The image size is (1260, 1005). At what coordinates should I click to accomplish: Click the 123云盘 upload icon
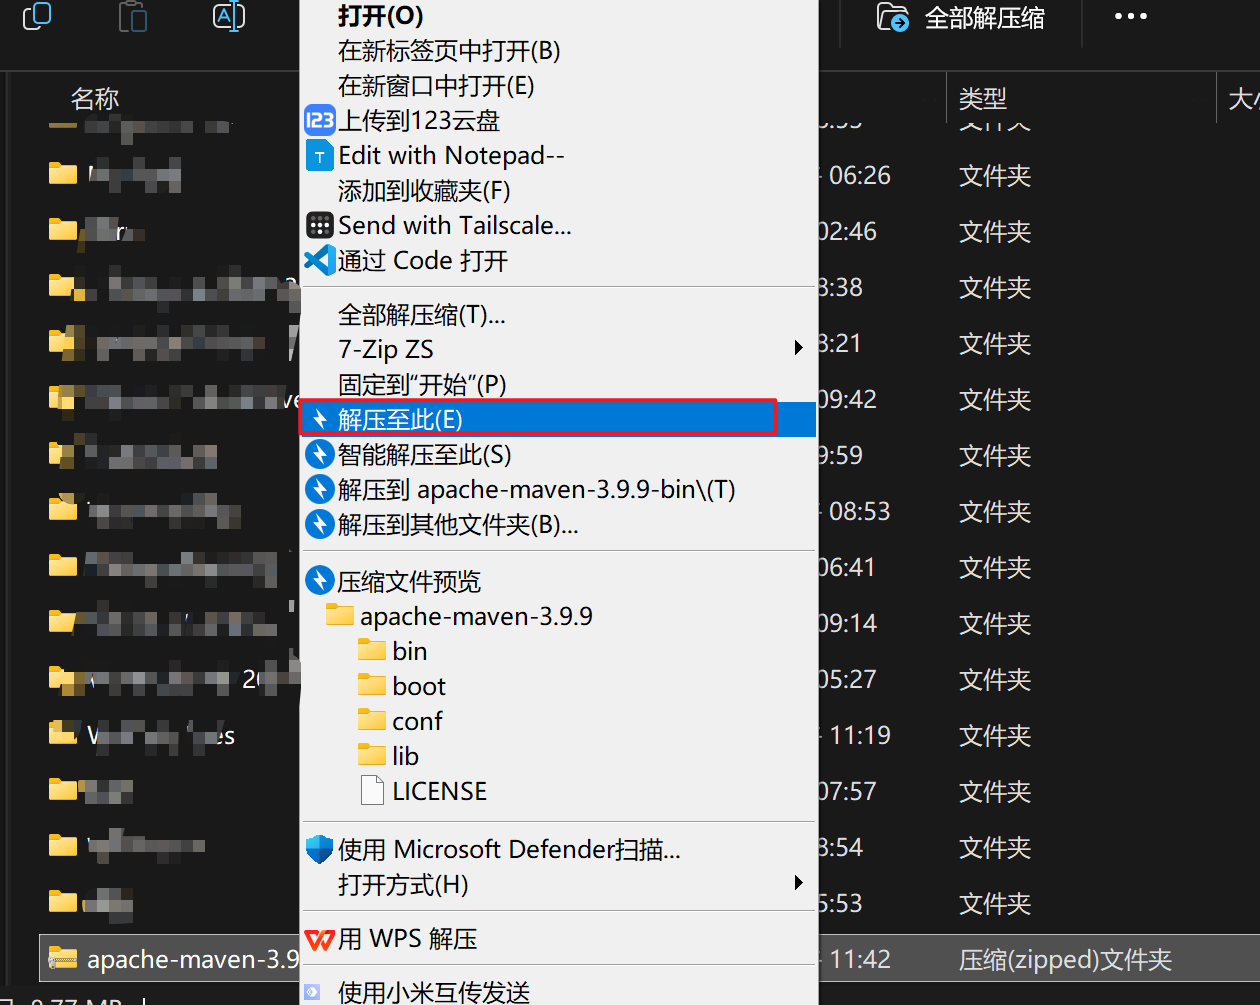(x=319, y=121)
